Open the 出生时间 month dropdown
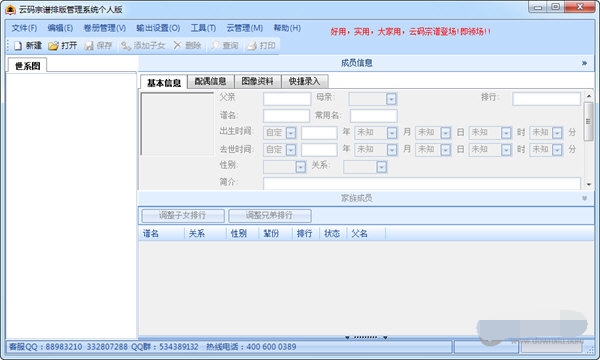 click(x=392, y=133)
